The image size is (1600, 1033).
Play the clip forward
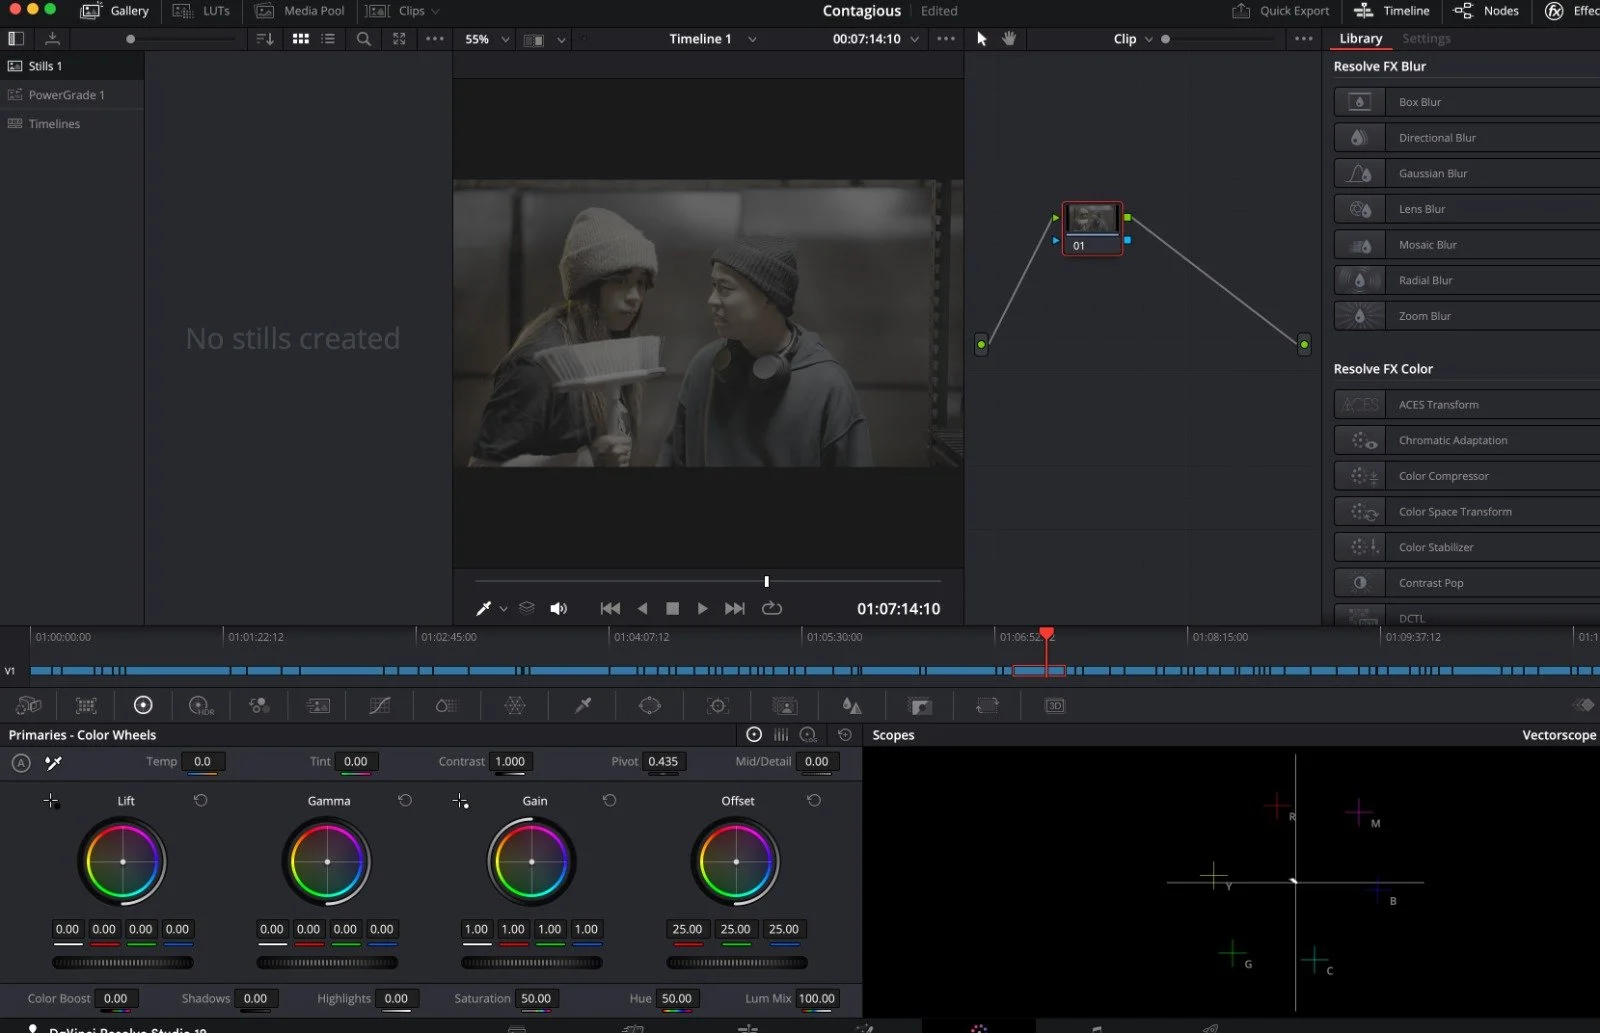coord(703,608)
